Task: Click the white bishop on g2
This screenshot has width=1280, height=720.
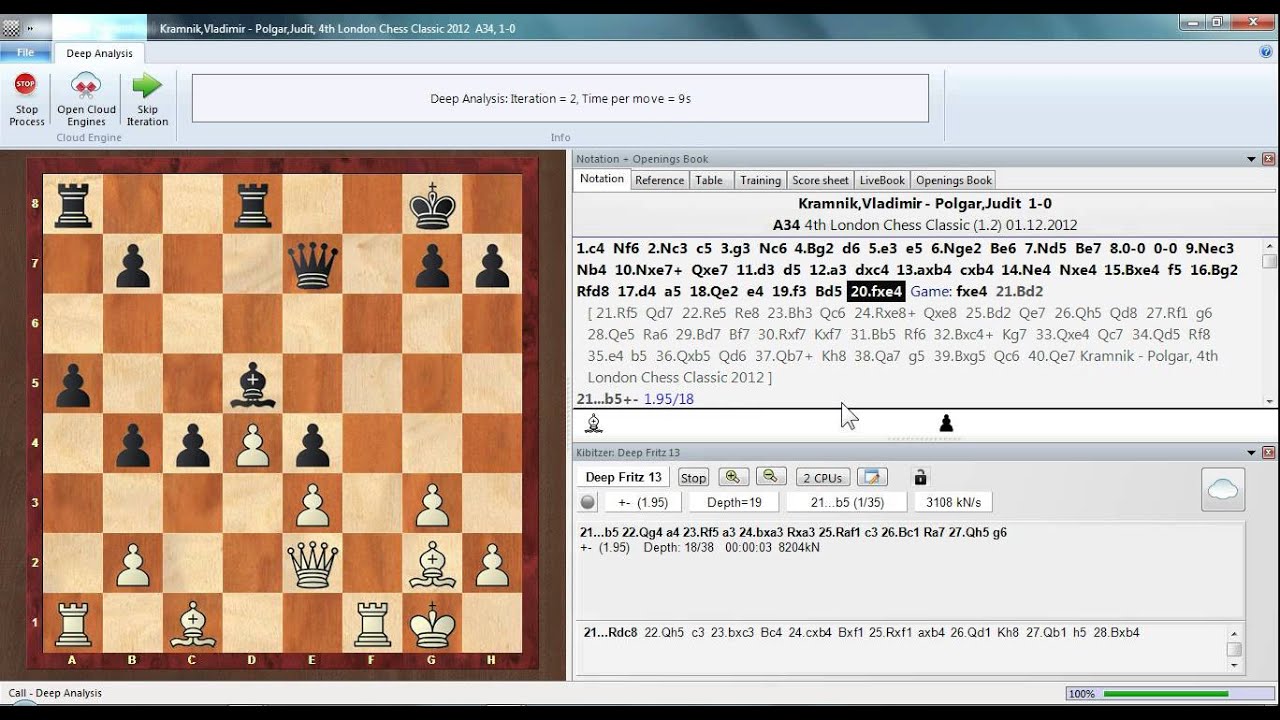Action: point(432,567)
